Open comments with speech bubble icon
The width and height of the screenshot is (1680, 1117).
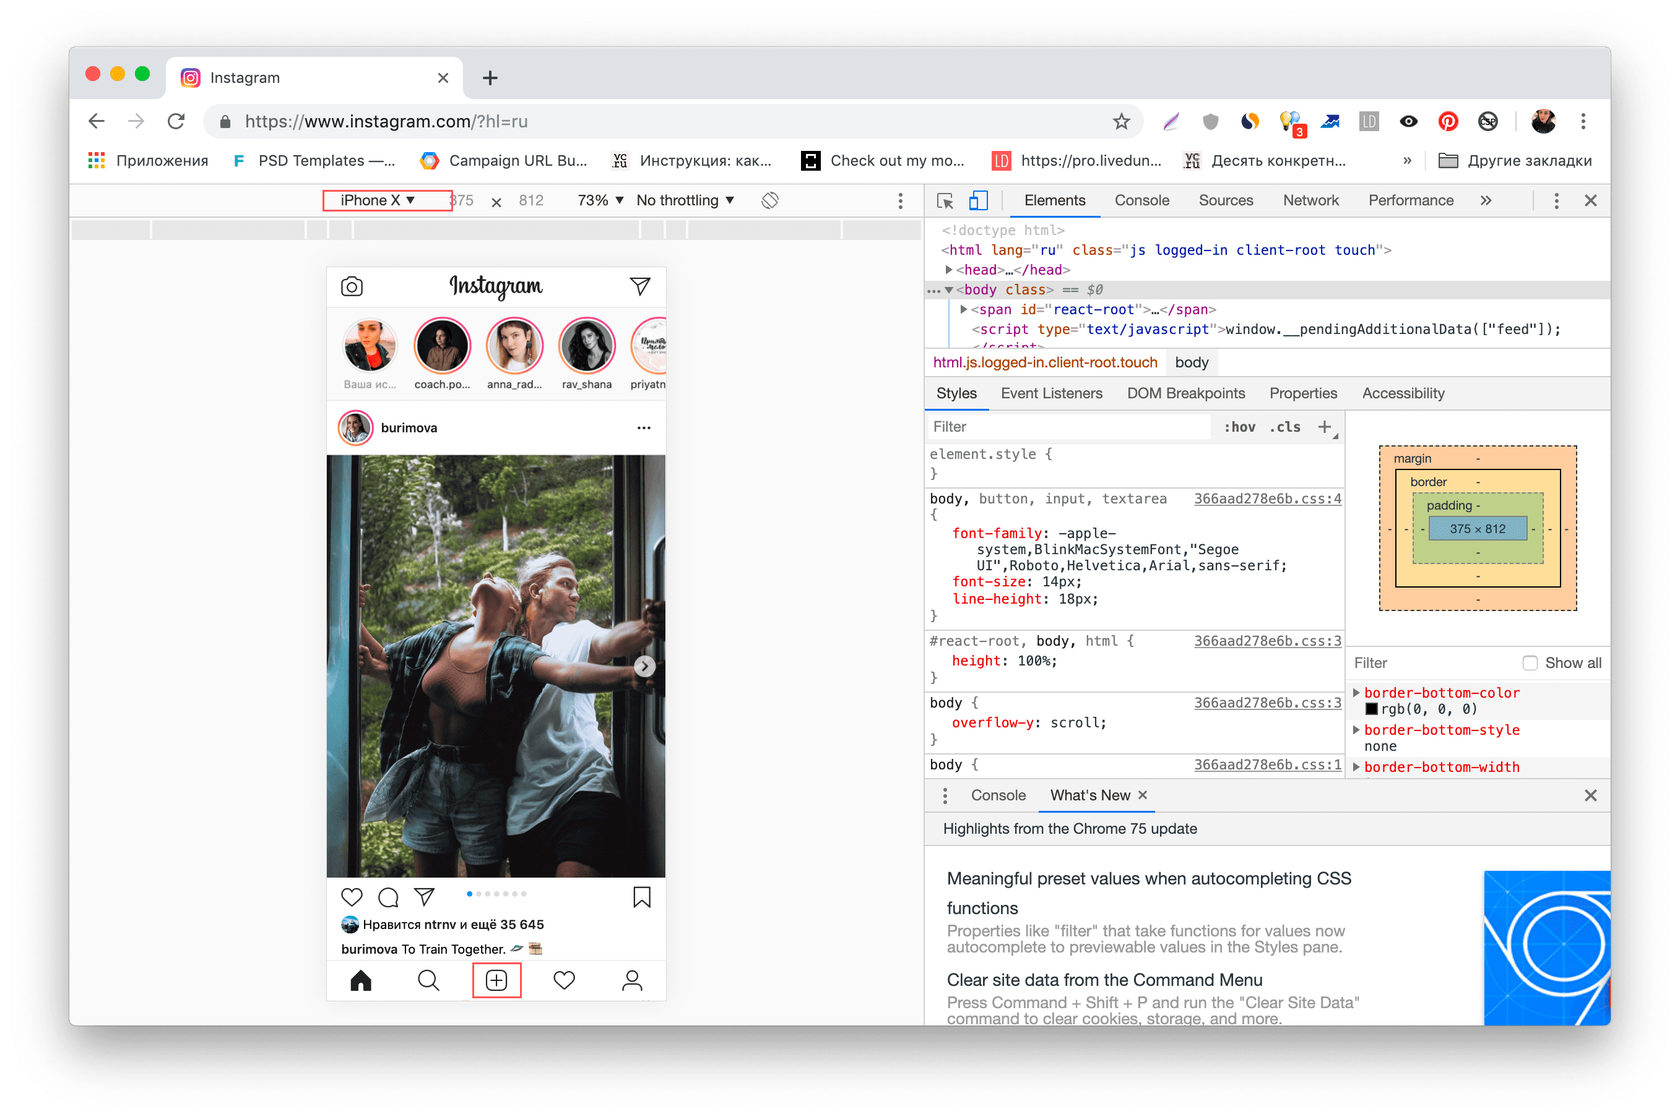(x=388, y=897)
